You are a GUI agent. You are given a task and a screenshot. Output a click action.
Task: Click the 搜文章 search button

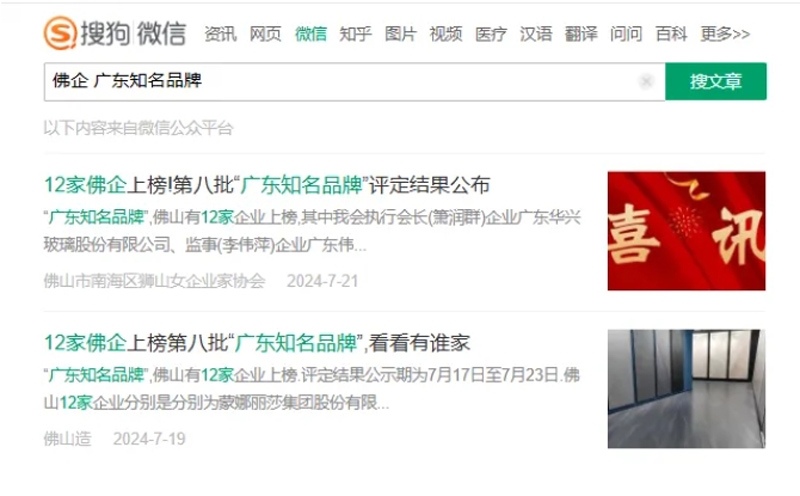point(716,81)
